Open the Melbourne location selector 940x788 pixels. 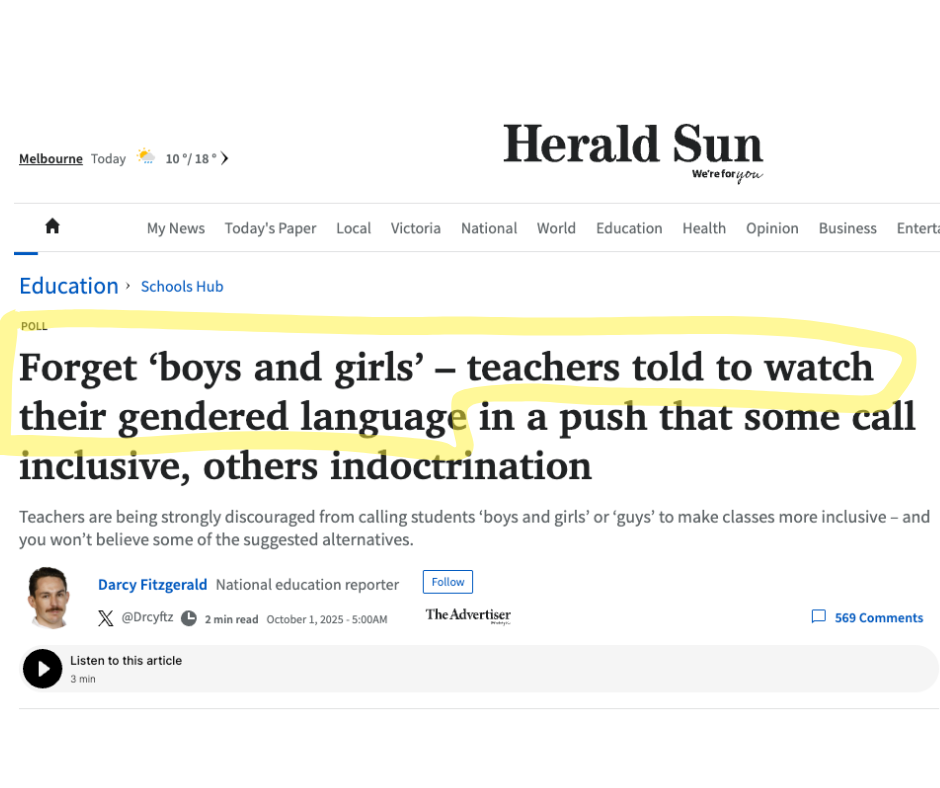point(50,158)
